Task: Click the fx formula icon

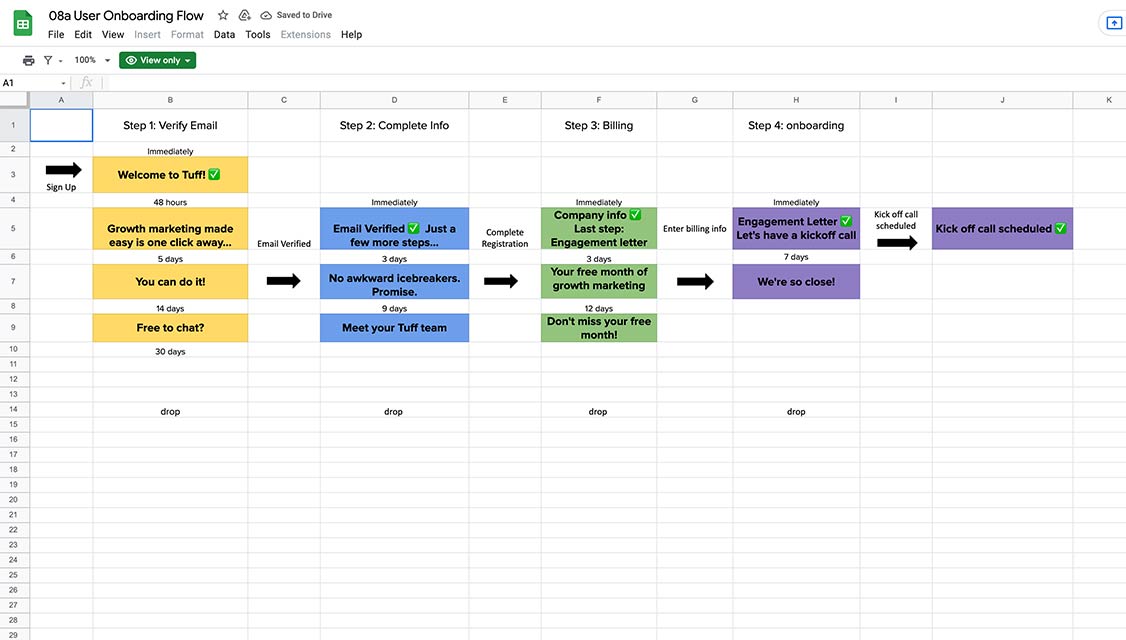Action: pos(86,83)
